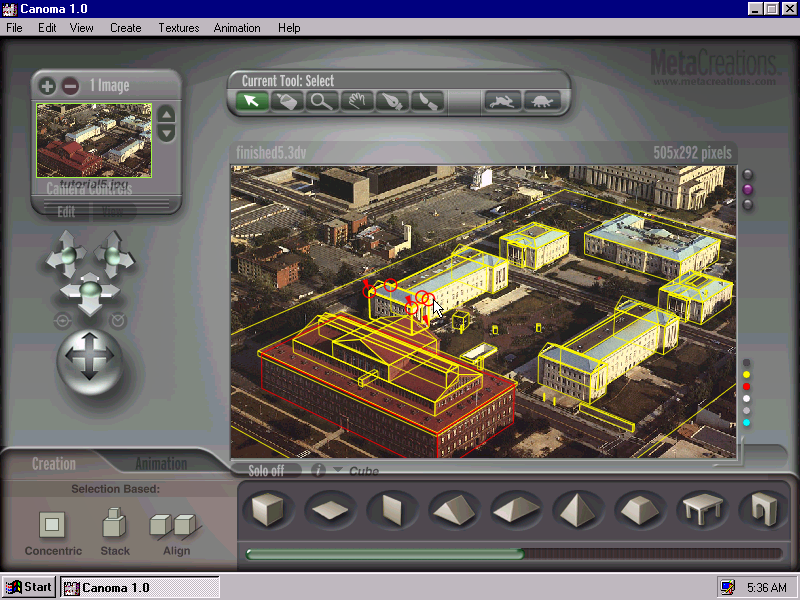Image resolution: width=800 pixels, height=600 pixels.
Task: Create a Cube primitive
Action: click(x=268, y=509)
